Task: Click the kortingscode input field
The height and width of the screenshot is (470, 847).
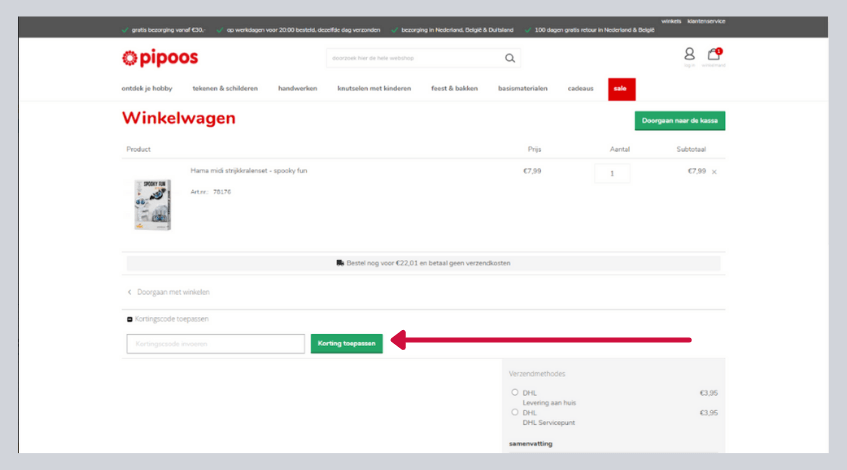Action: coord(215,344)
